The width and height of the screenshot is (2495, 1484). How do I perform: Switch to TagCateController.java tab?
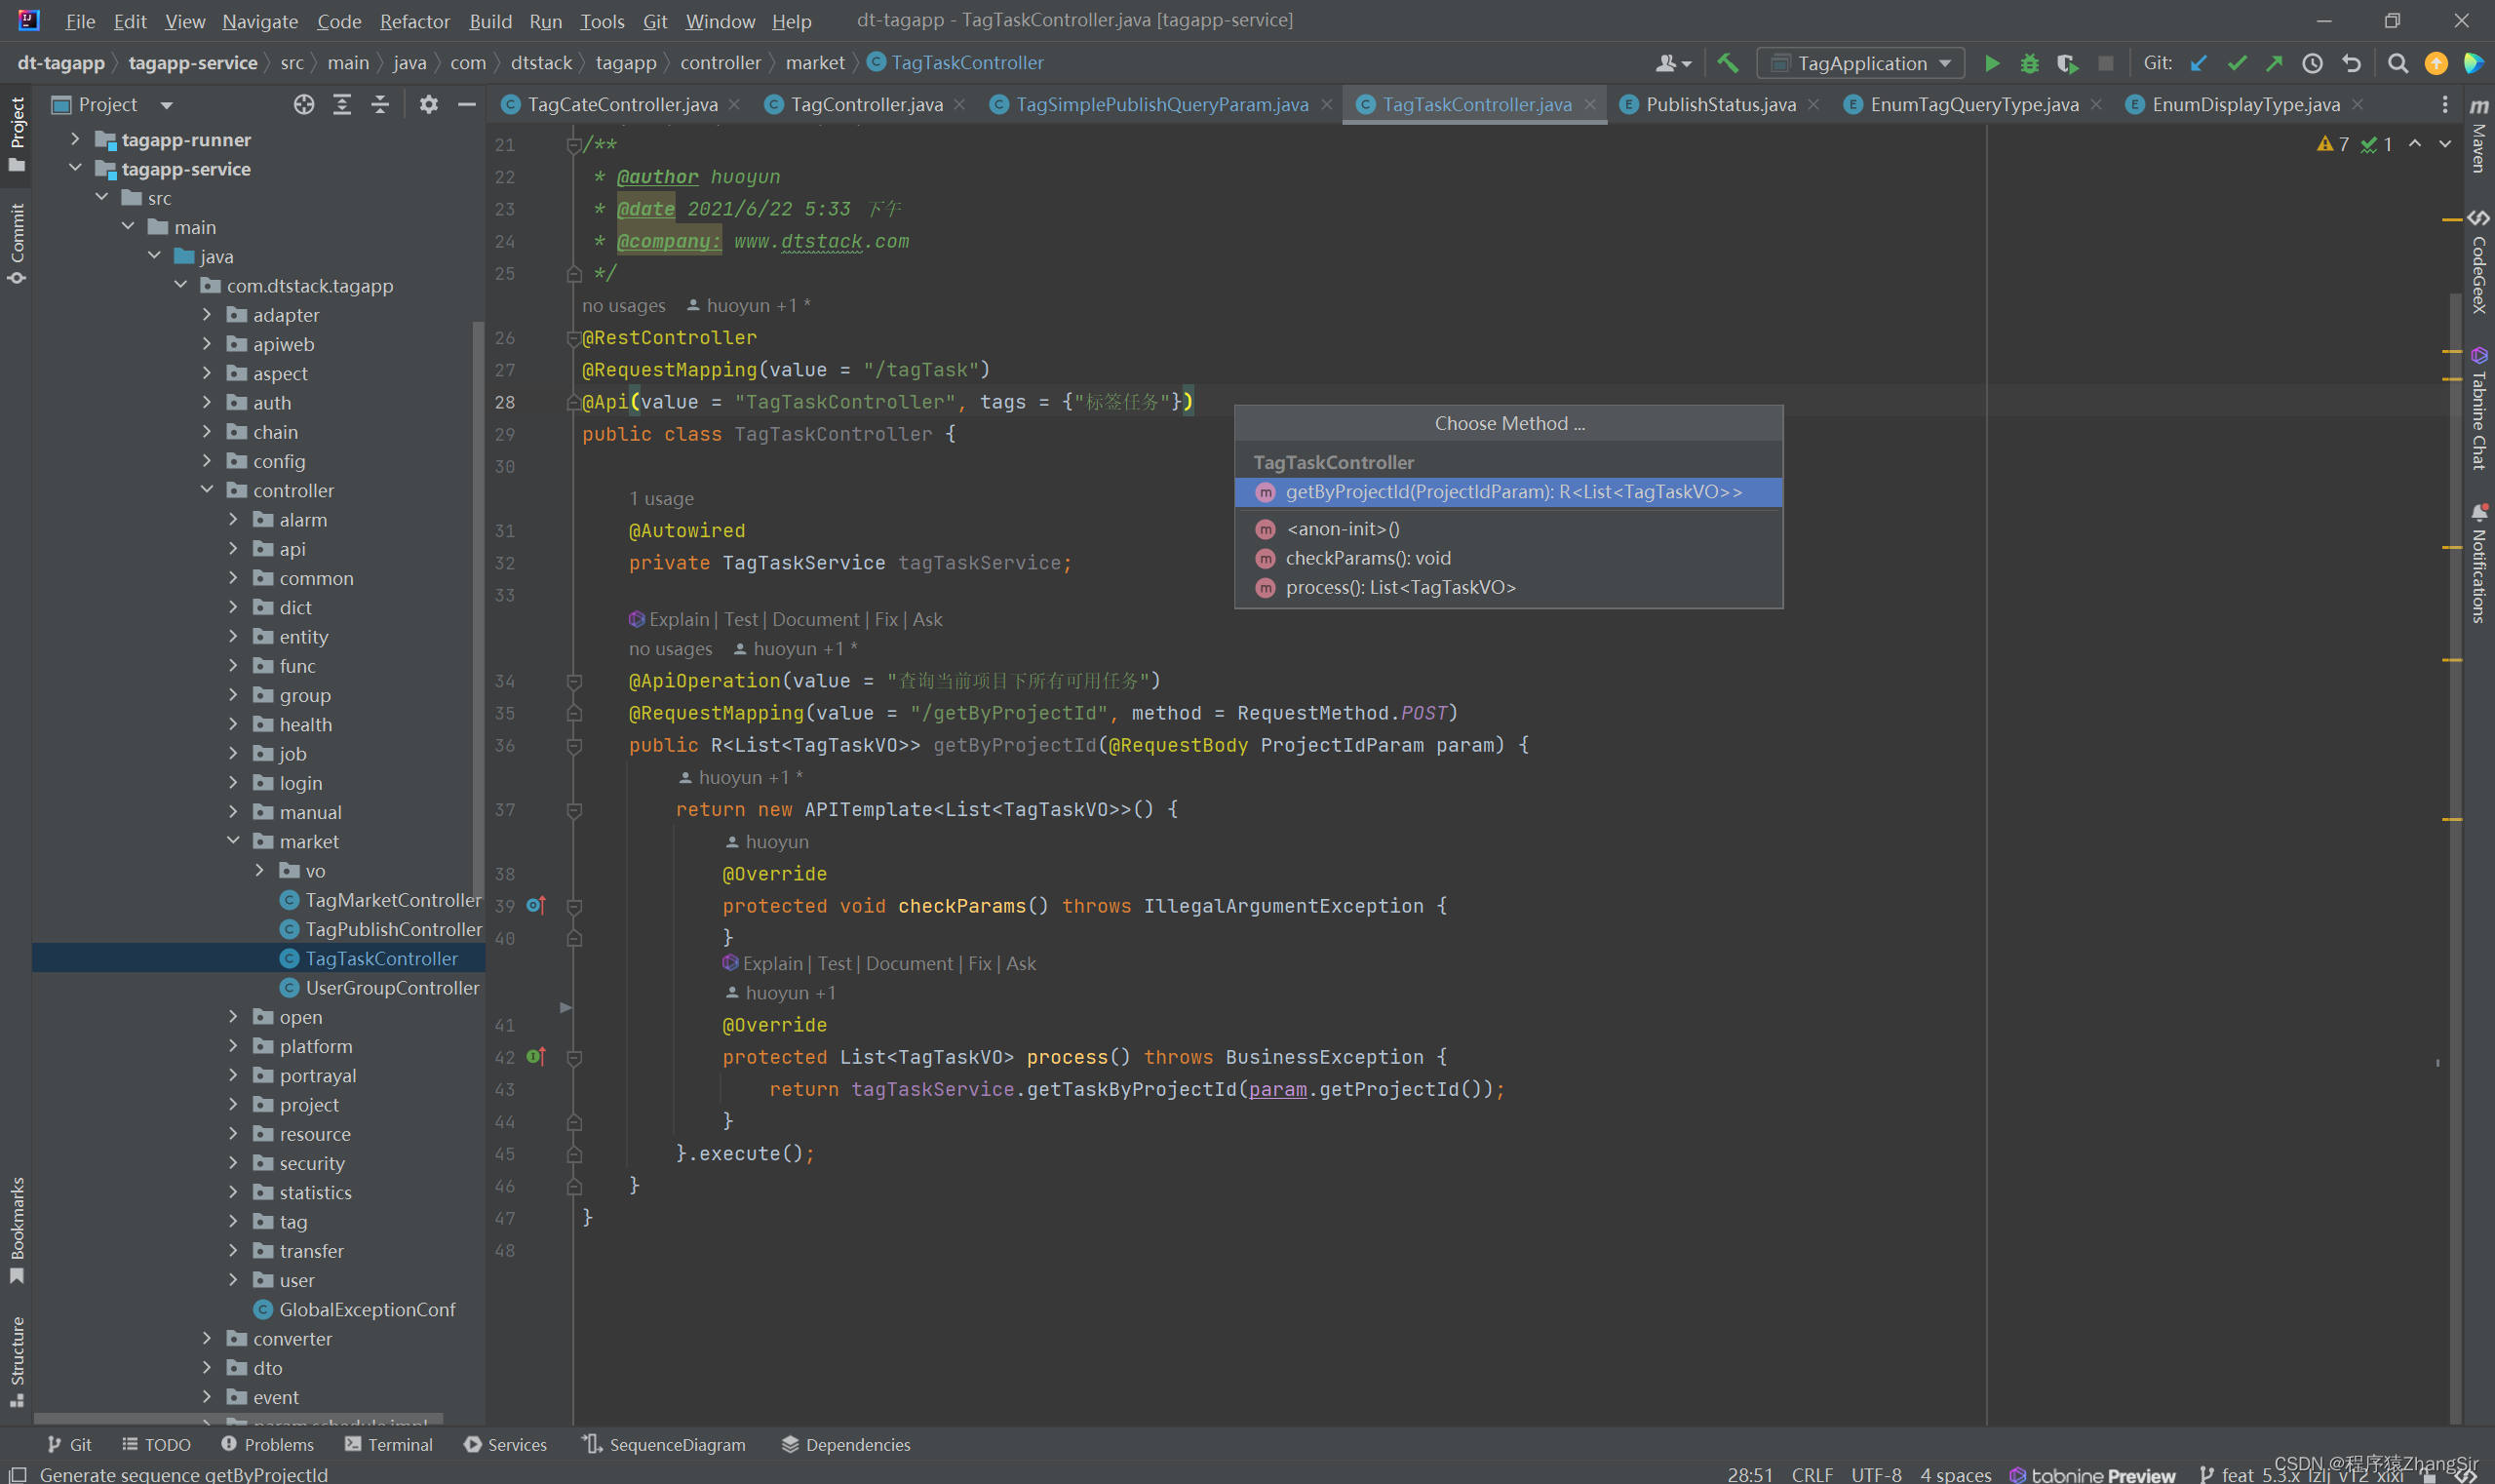click(x=621, y=104)
